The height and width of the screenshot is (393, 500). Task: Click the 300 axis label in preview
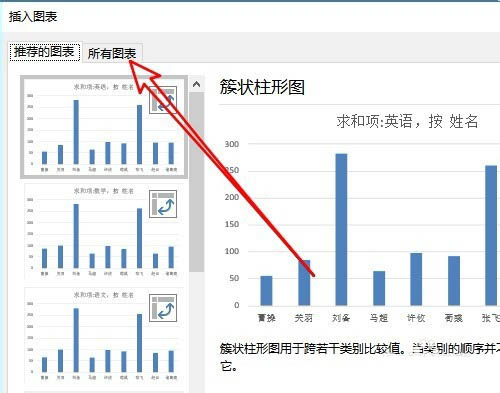coord(232,144)
